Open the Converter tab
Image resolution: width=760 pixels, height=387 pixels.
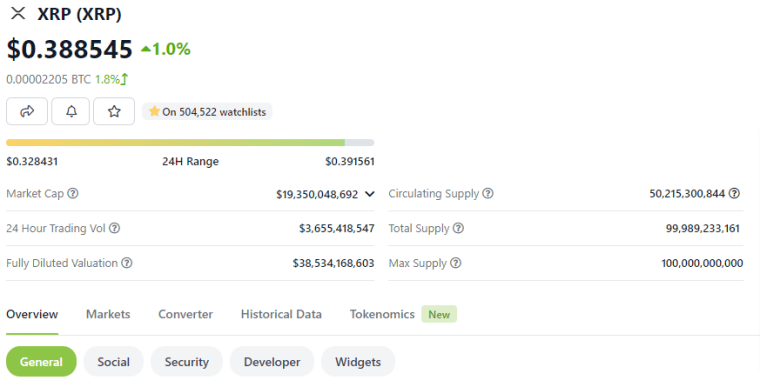(186, 314)
